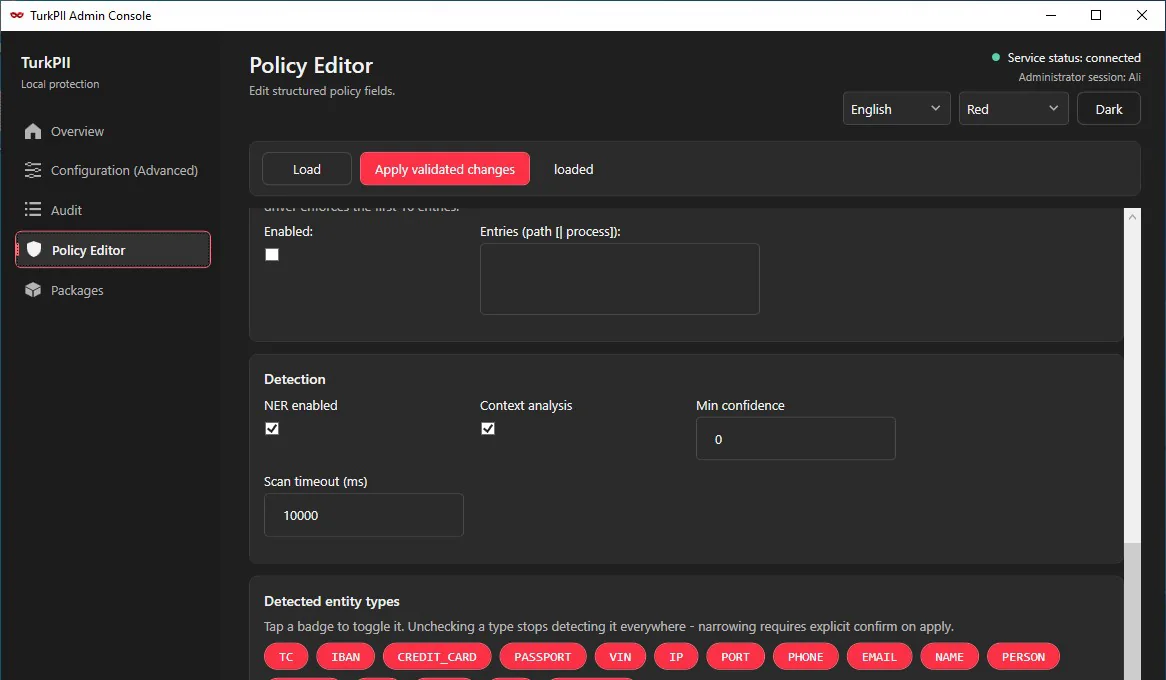Uncheck the Context analysis checkbox
This screenshot has height=680, width=1166.
click(x=488, y=429)
